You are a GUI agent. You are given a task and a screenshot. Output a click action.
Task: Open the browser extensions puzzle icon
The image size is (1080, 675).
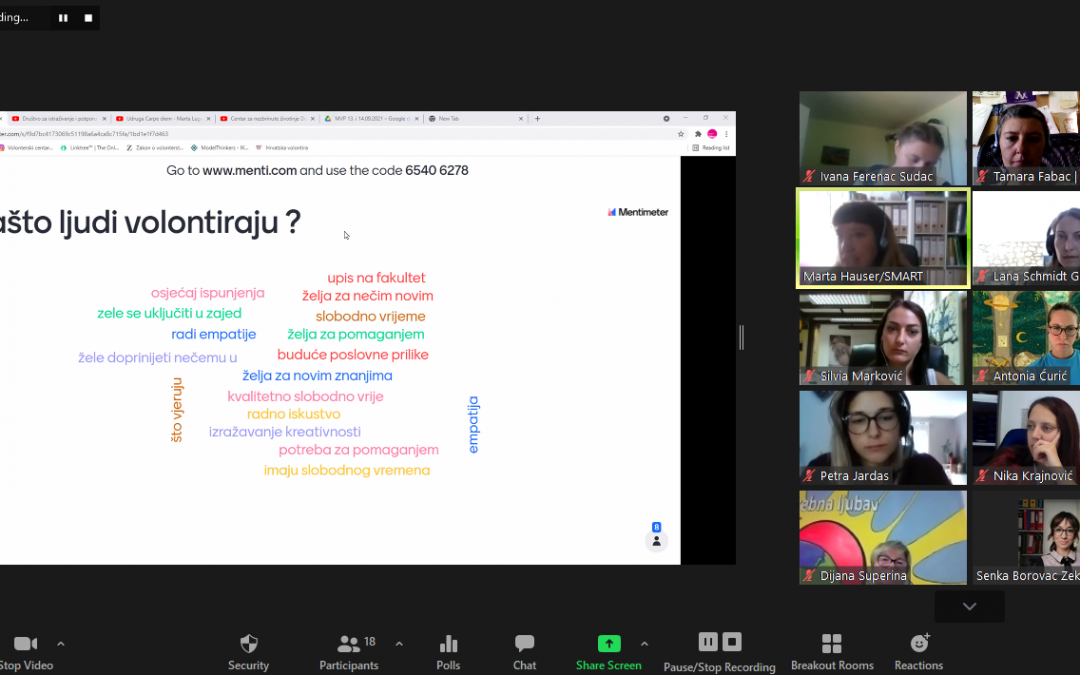pyautogui.click(x=698, y=134)
